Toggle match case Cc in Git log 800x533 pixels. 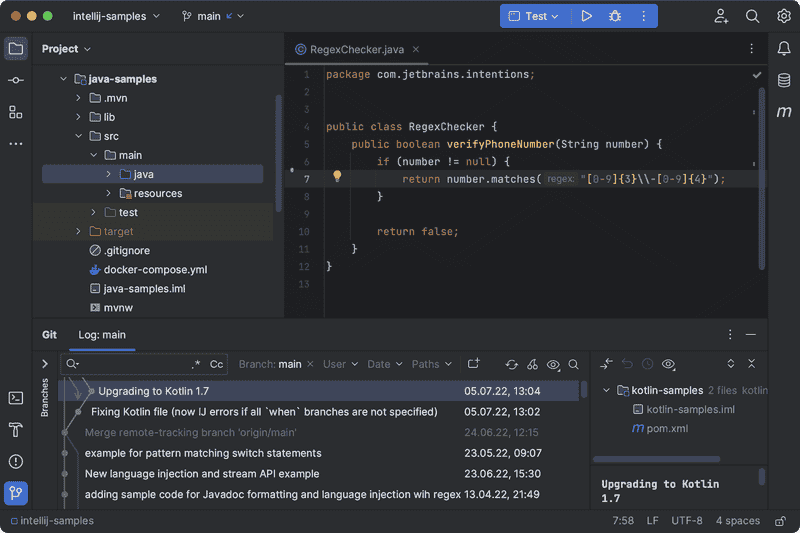pos(216,364)
